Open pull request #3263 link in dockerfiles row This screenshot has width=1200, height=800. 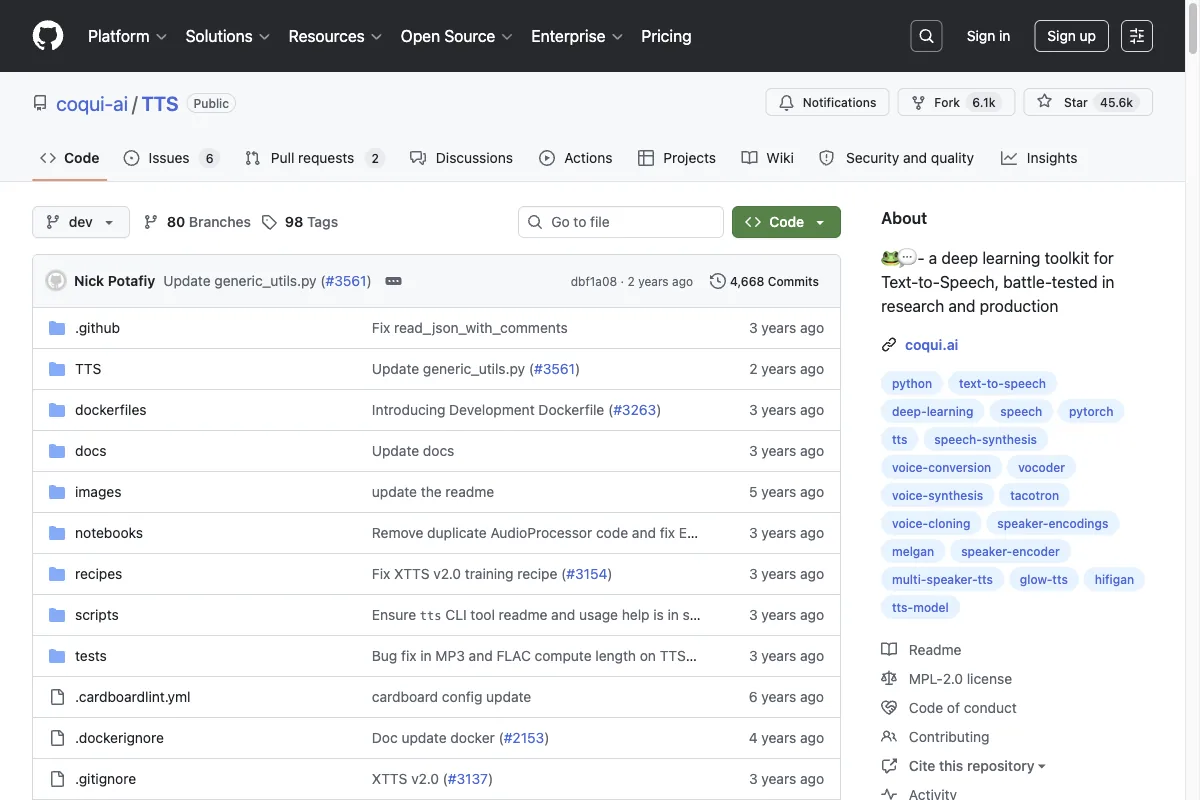coord(634,410)
